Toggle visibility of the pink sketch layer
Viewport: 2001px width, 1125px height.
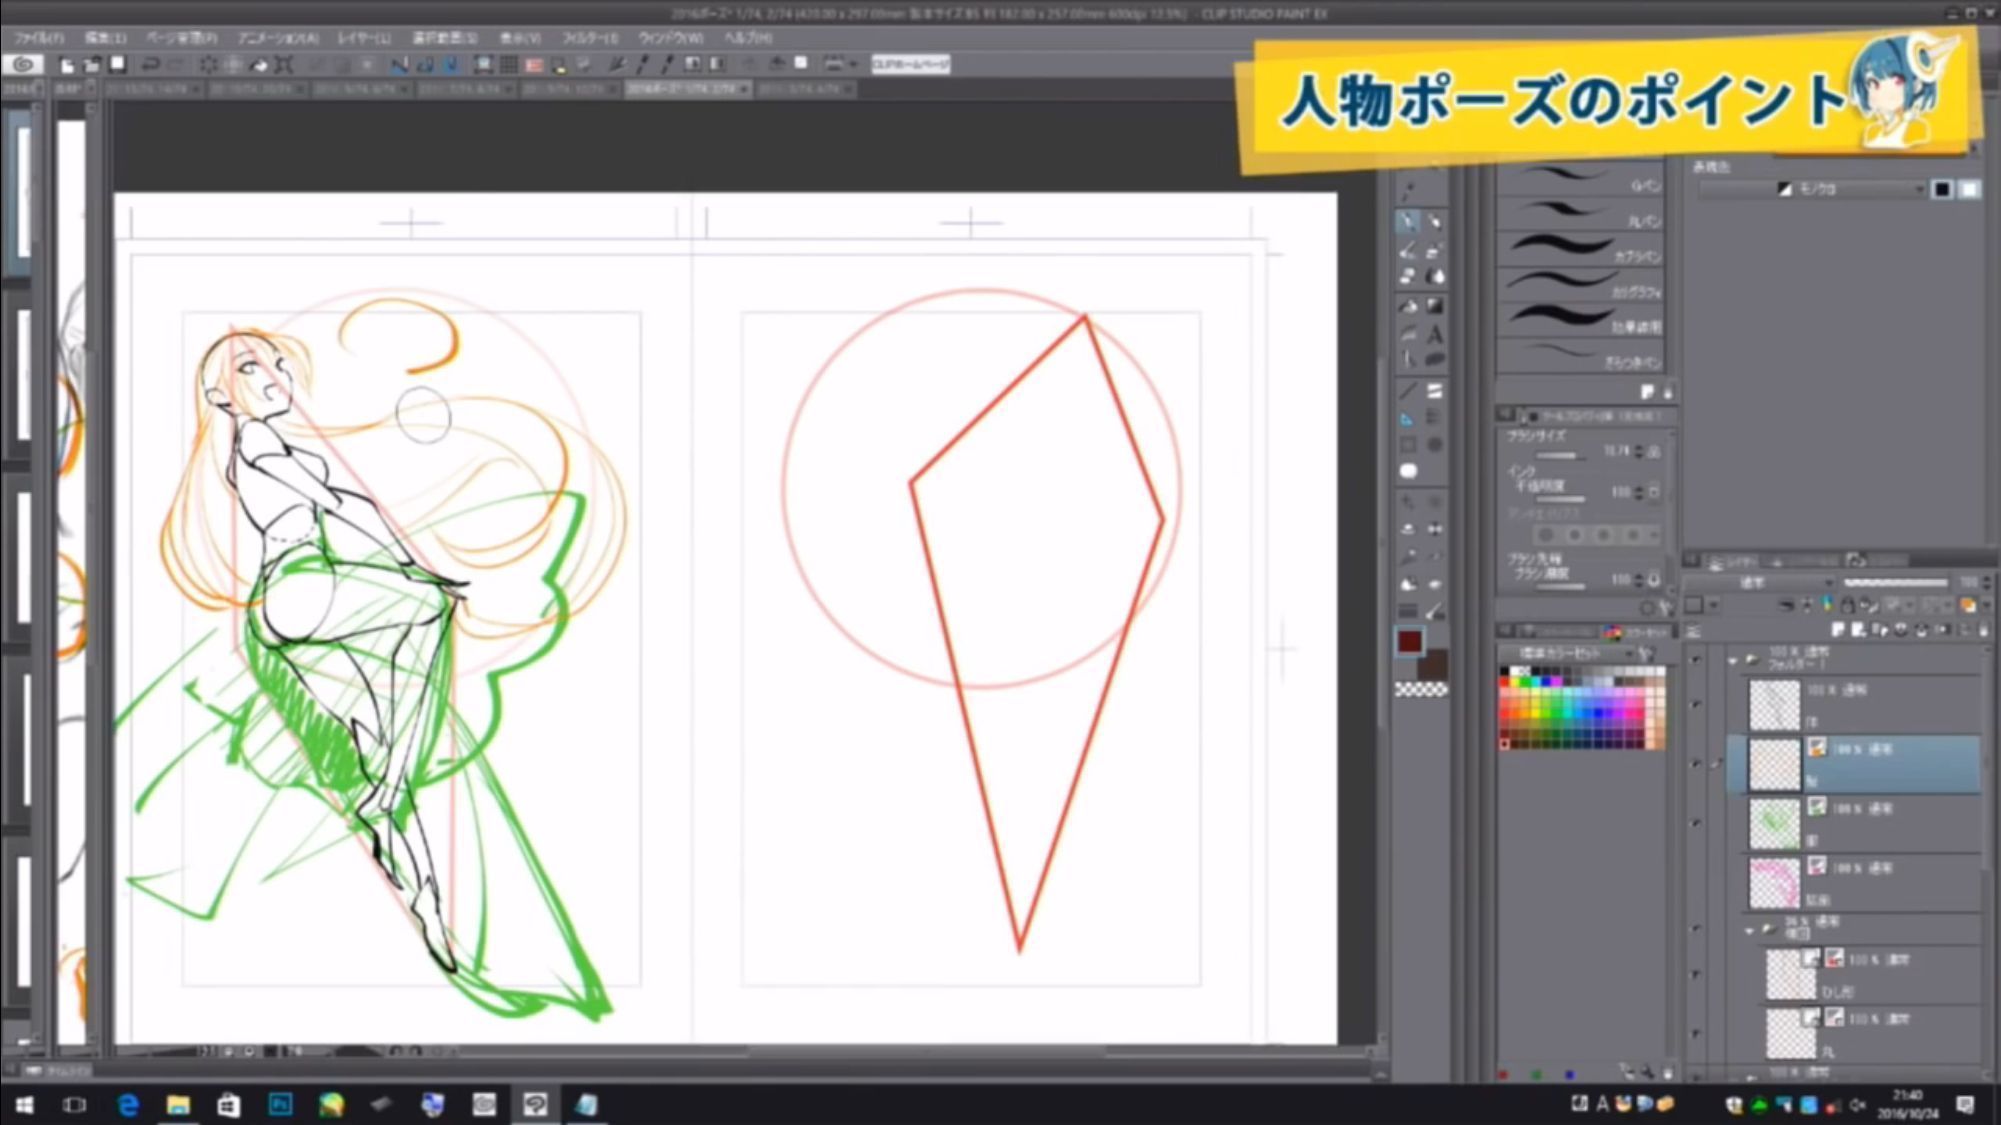coord(1696,882)
